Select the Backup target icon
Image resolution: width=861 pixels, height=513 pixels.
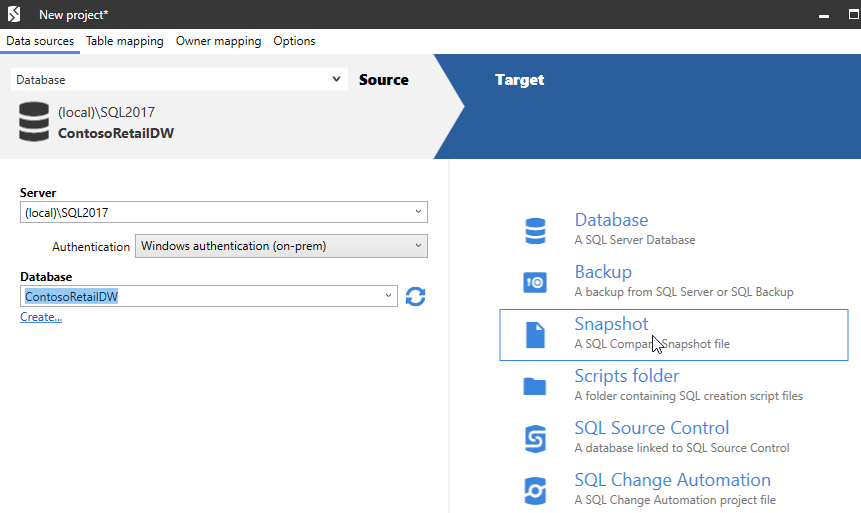point(535,283)
